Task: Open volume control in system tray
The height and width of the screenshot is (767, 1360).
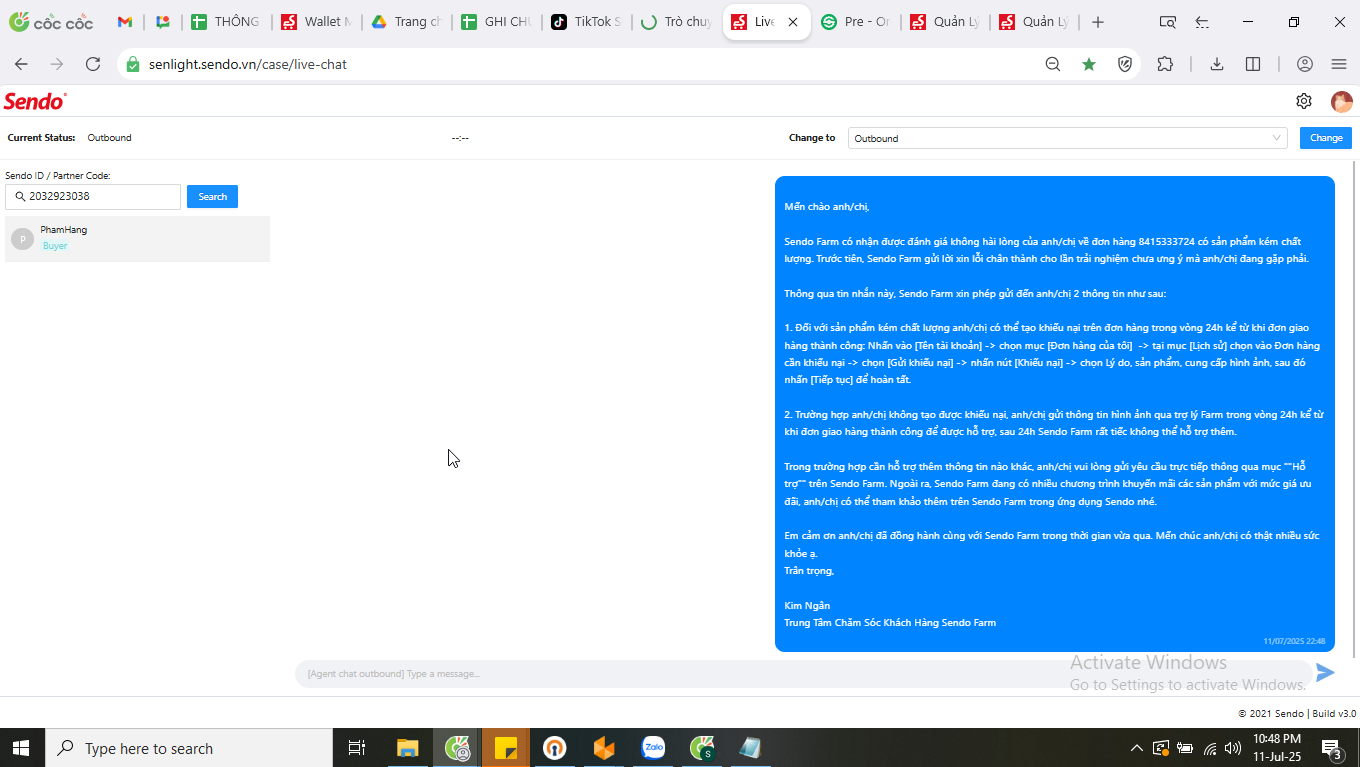Action: 1235,748
